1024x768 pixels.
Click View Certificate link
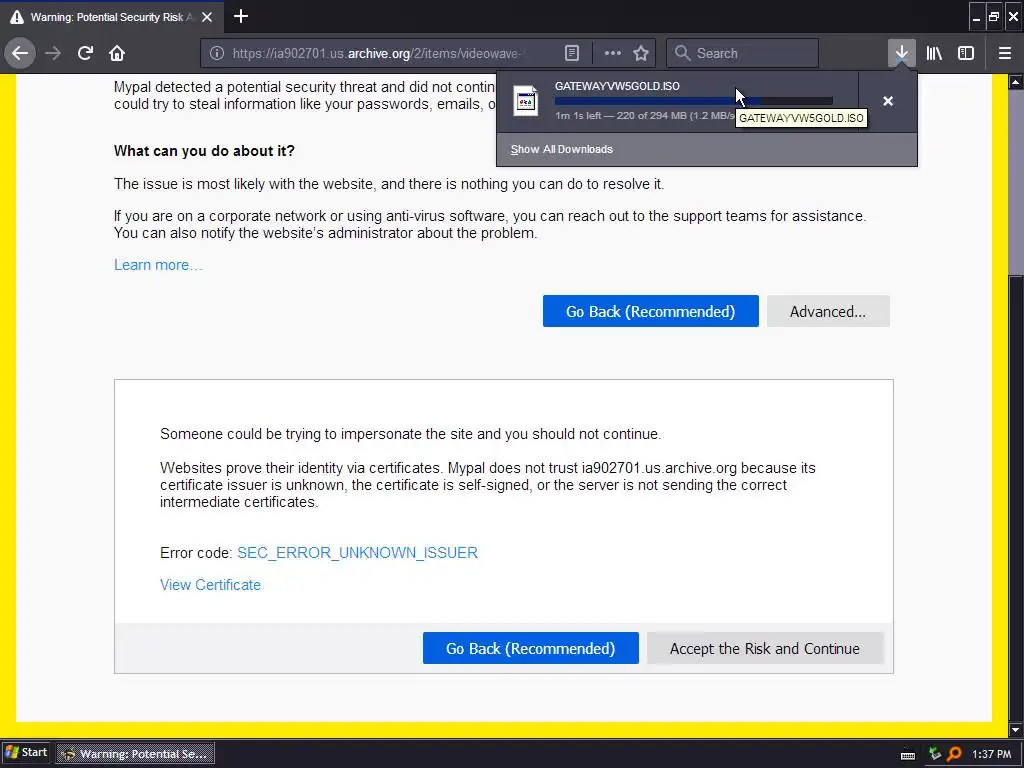coord(210,584)
